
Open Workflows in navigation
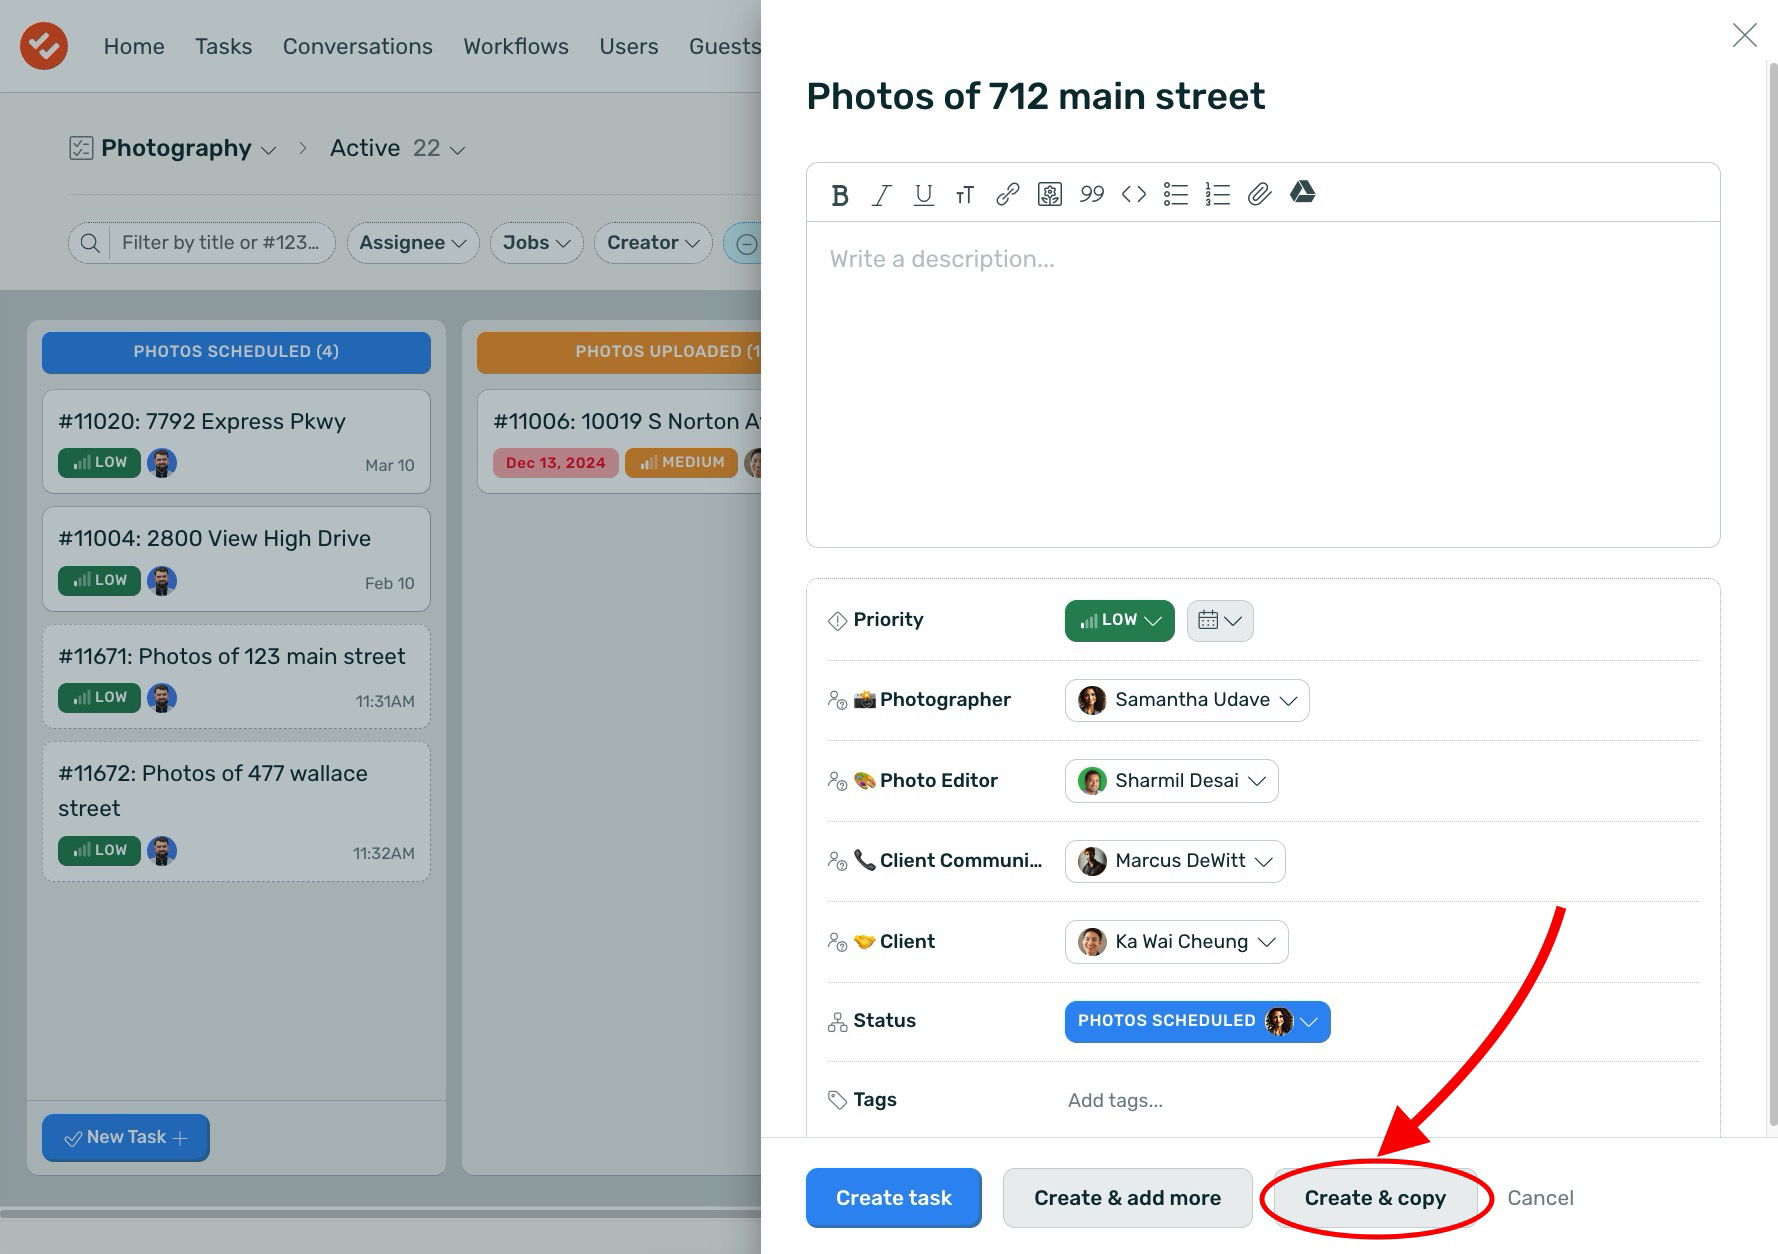pyautogui.click(x=516, y=46)
